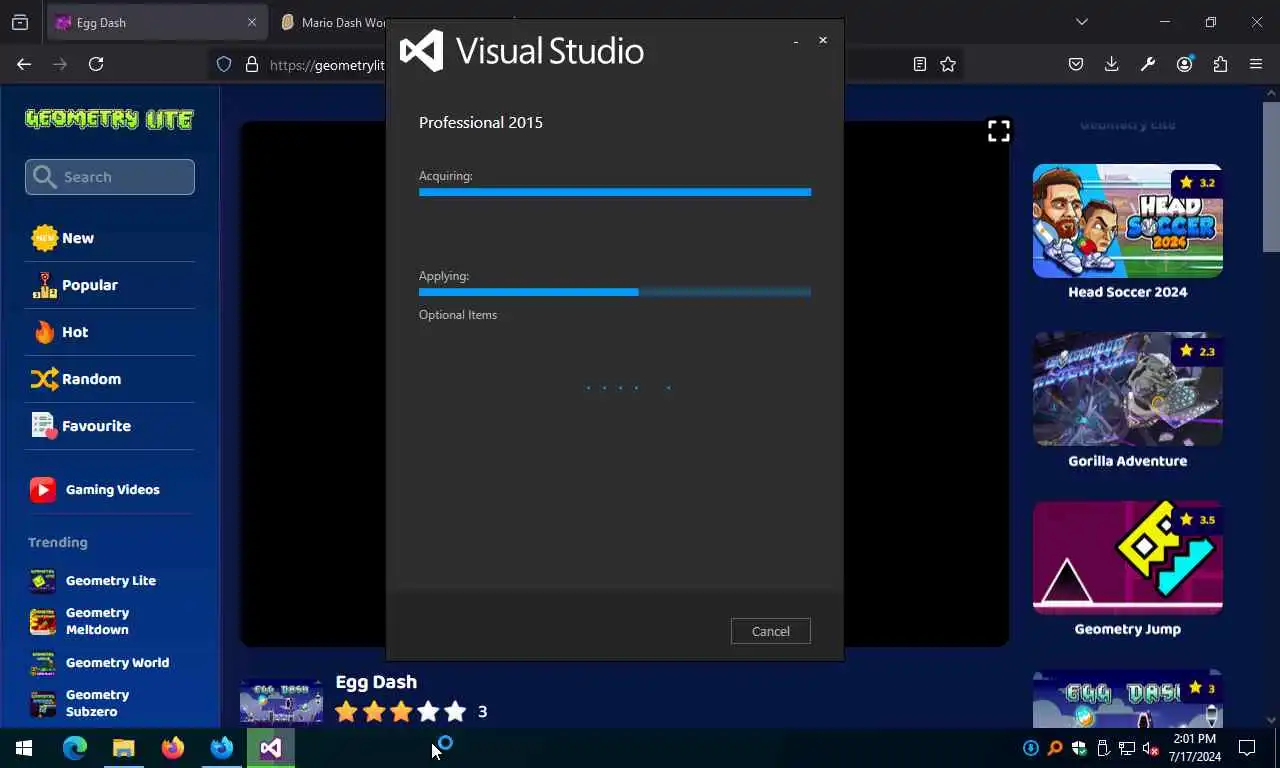Screen dimensions: 1280x768
Task: Open the list all tabs dropdown
Action: coord(1081,22)
